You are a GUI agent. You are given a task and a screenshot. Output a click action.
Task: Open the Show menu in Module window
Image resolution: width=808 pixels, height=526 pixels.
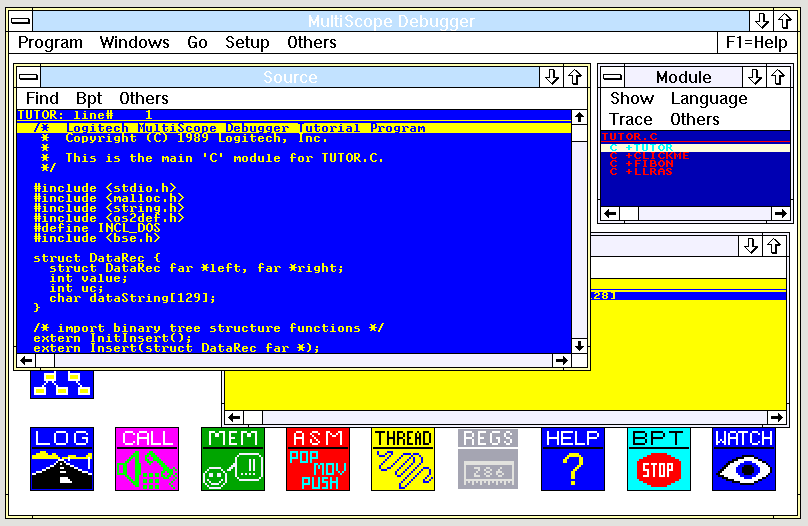pos(632,98)
